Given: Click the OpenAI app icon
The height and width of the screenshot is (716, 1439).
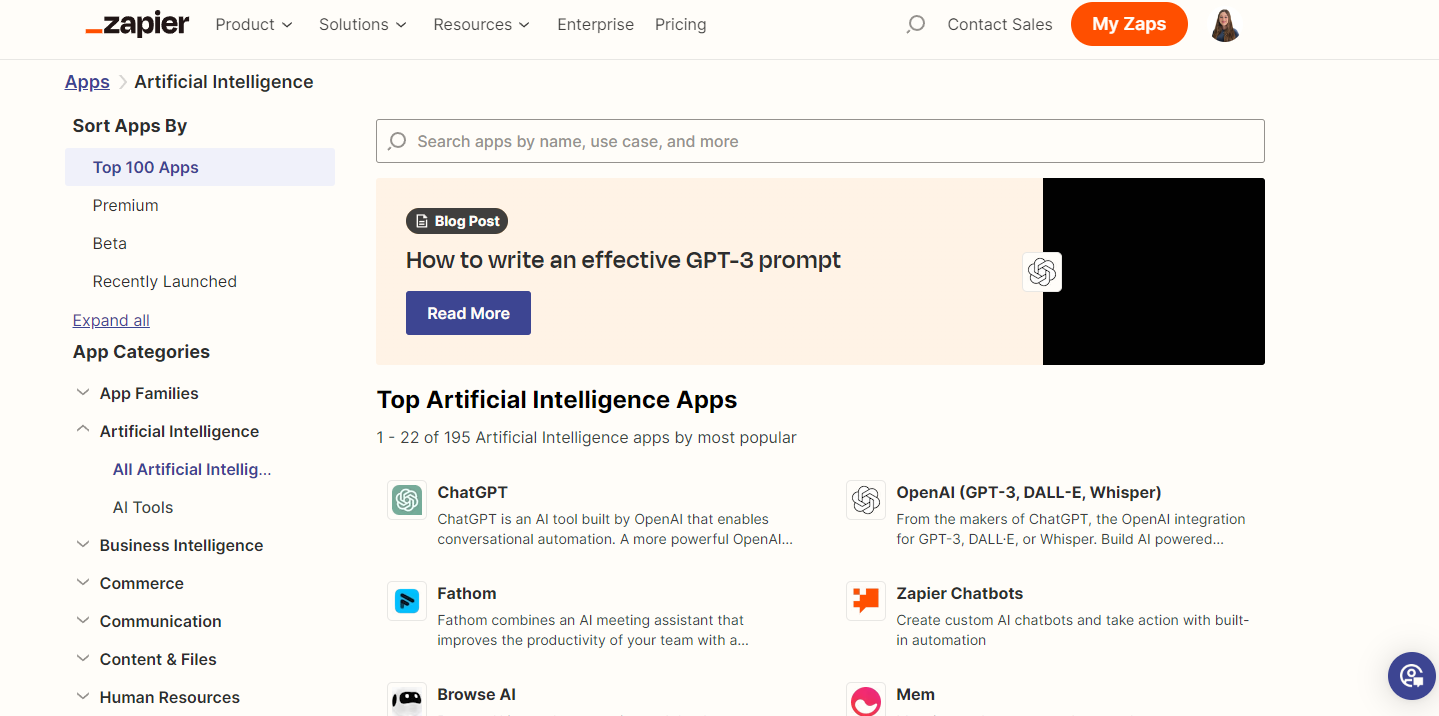Looking at the screenshot, I should [866, 500].
